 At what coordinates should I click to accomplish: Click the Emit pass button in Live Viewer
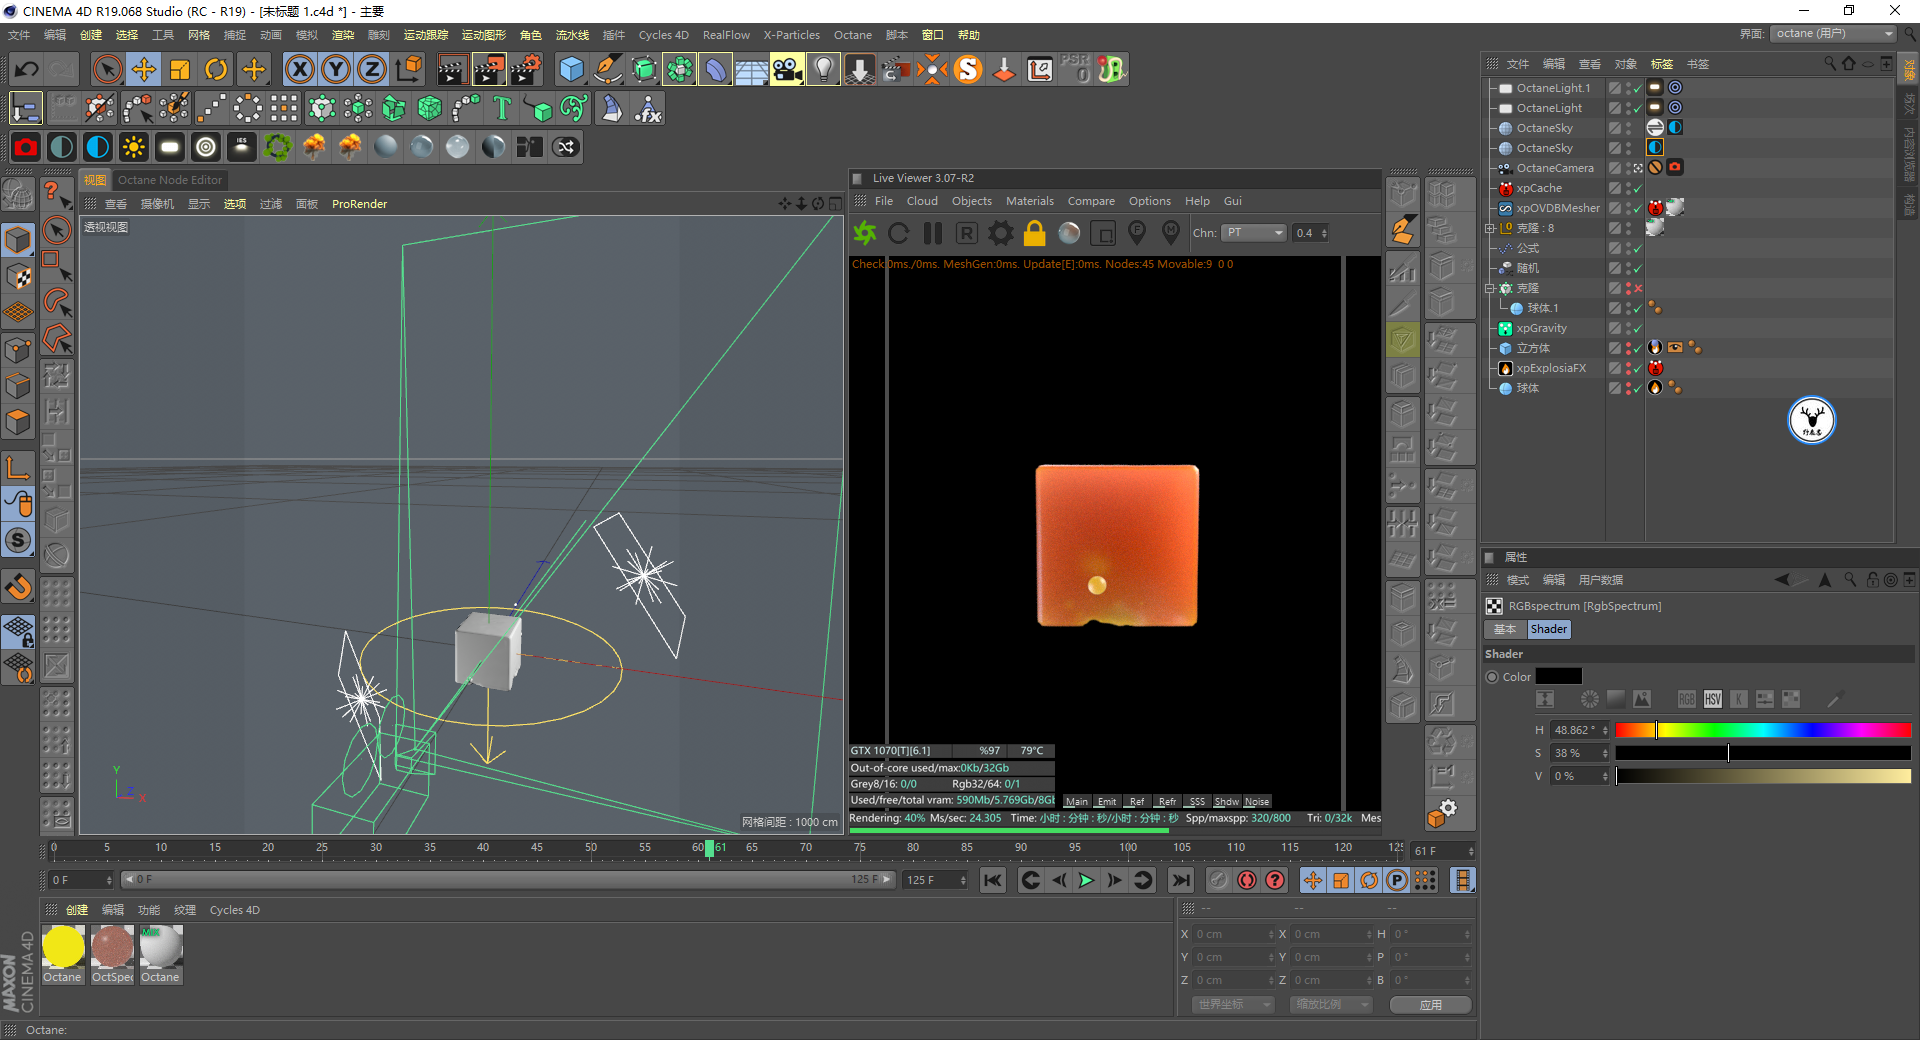click(1106, 801)
